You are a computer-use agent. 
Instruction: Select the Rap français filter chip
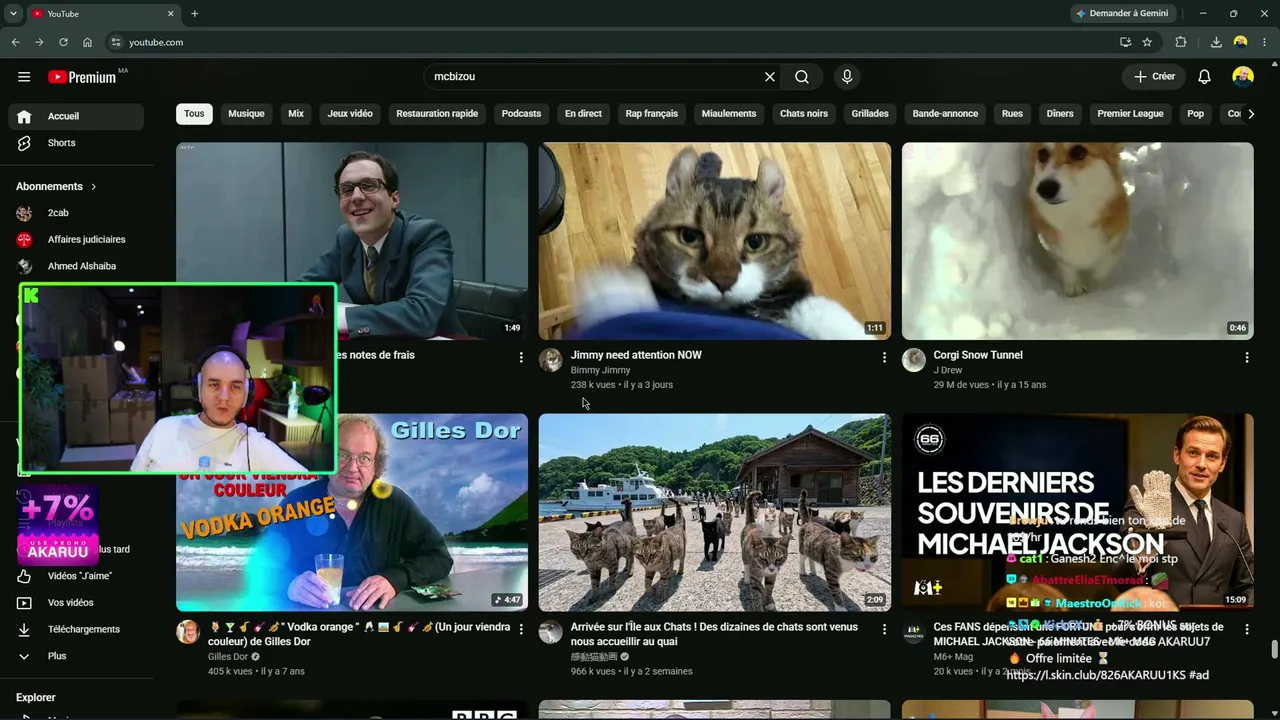click(x=652, y=114)
